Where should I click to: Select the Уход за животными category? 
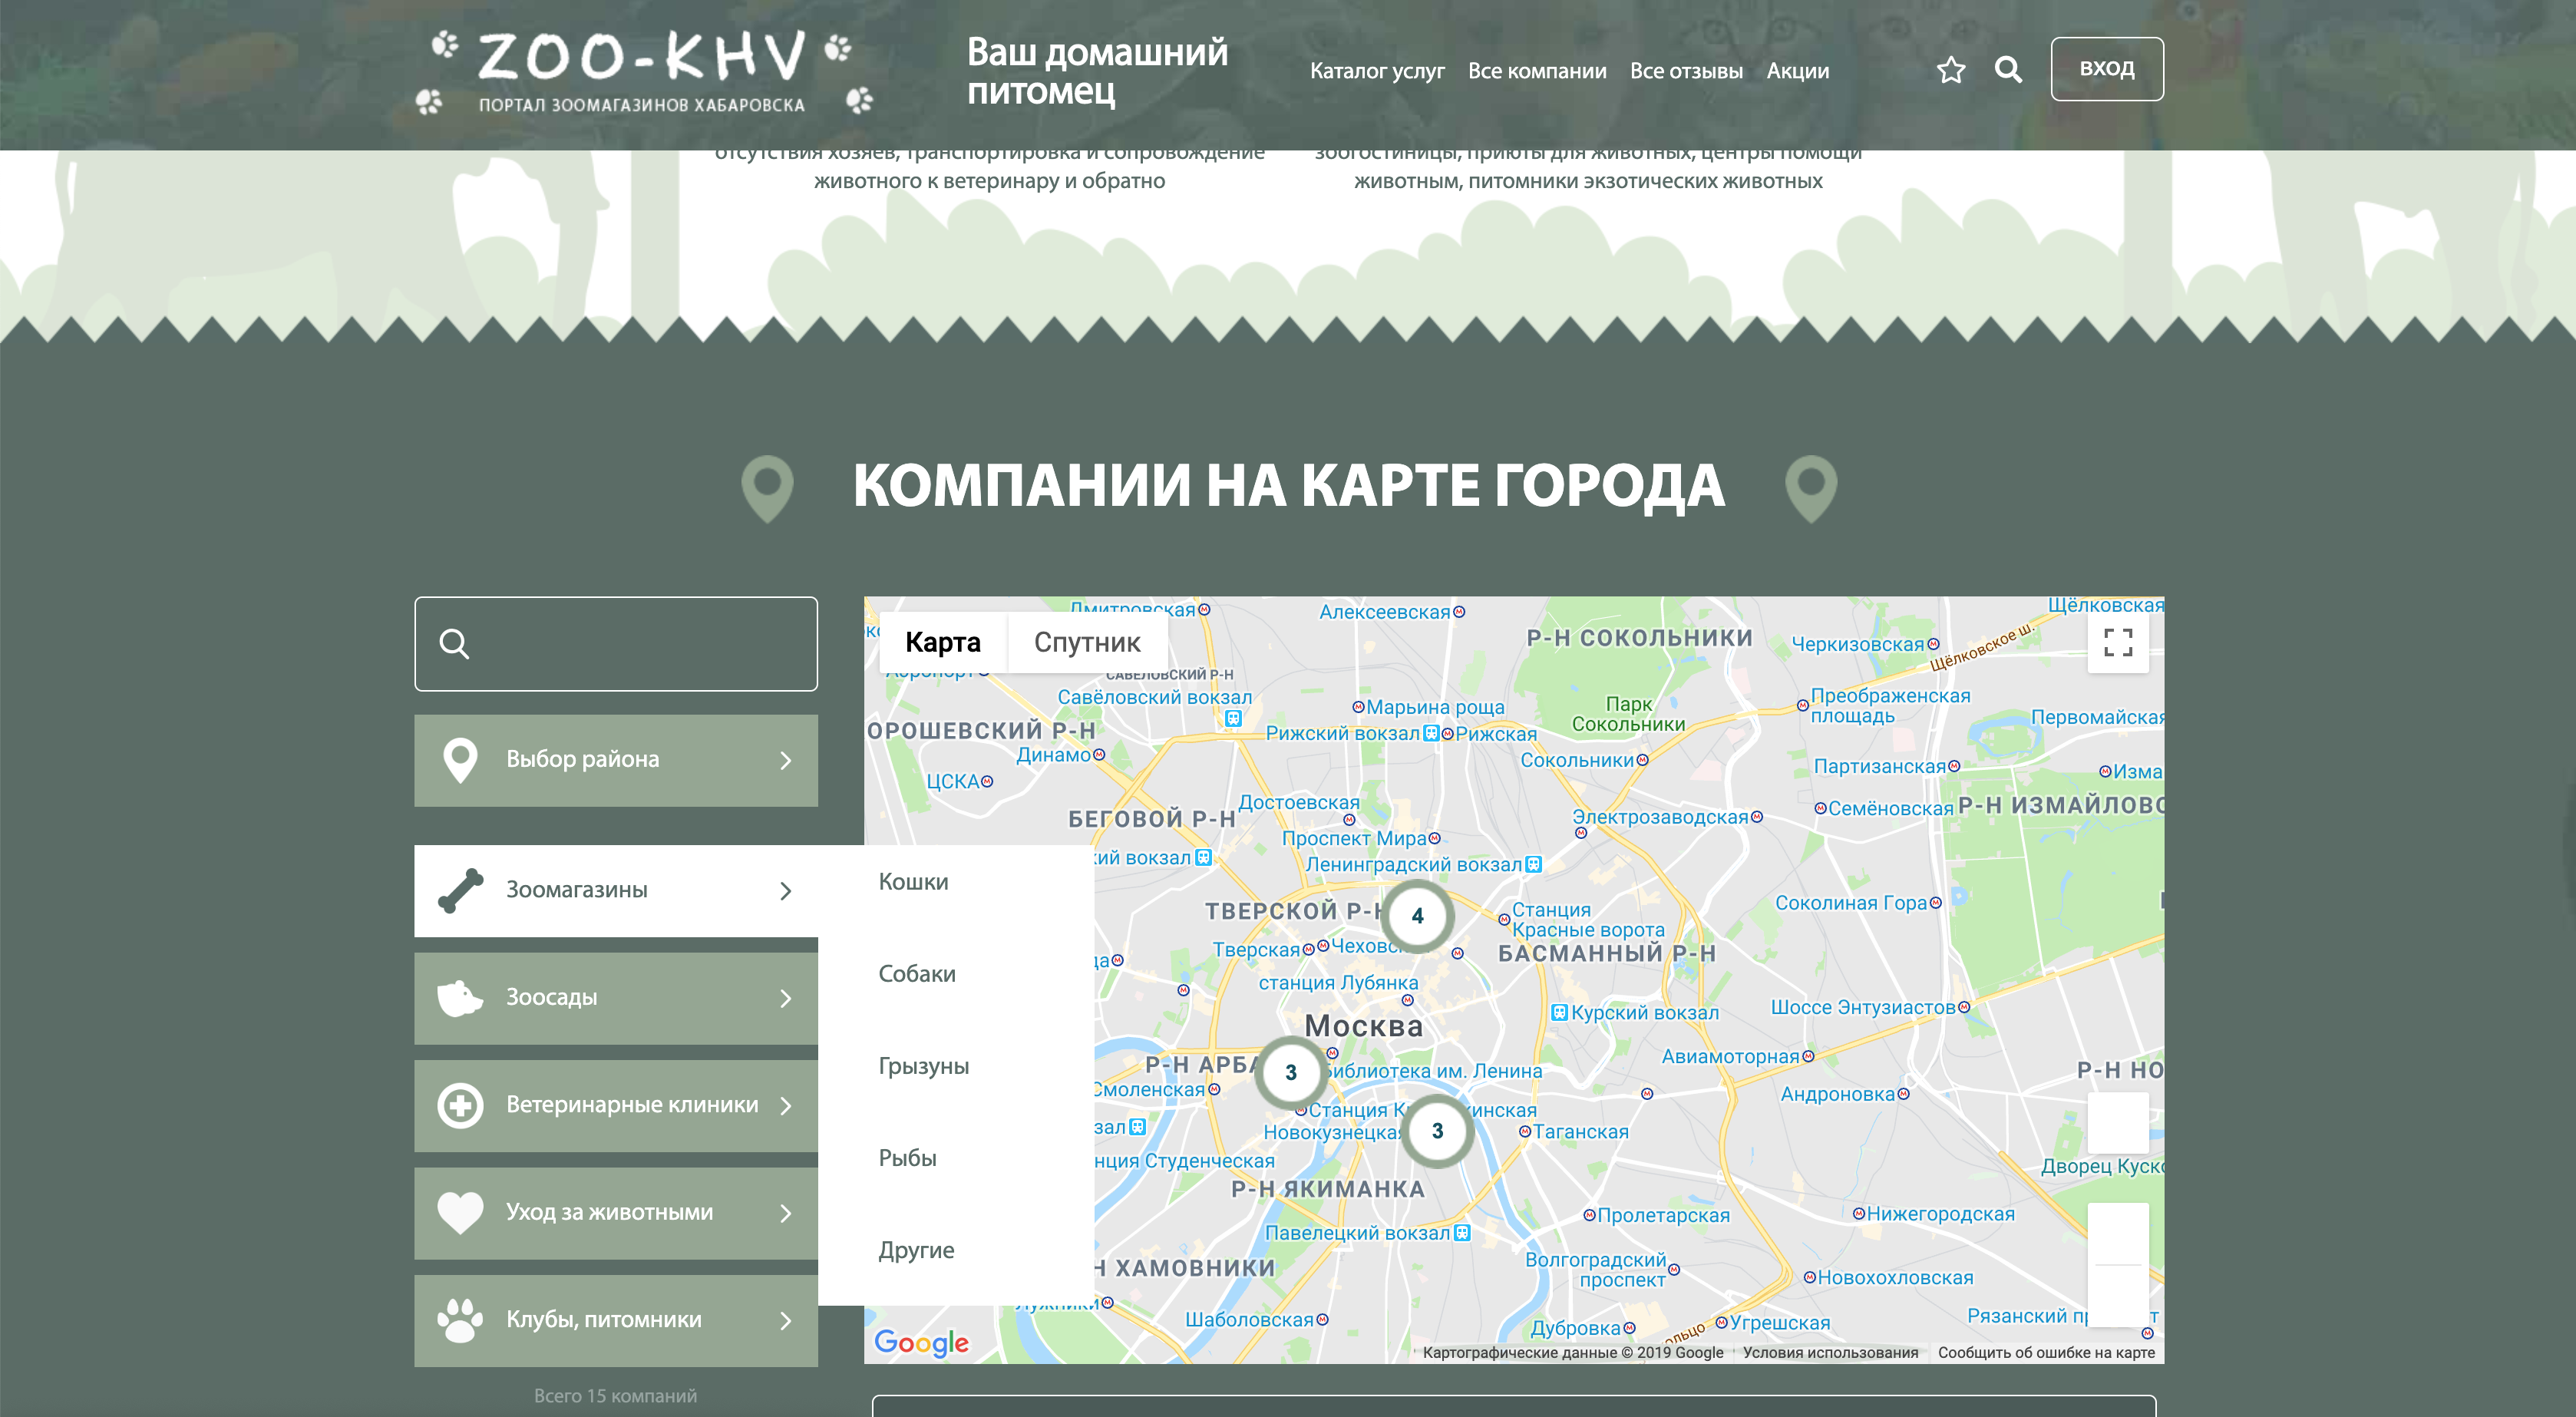click(x=616, y=1213)
